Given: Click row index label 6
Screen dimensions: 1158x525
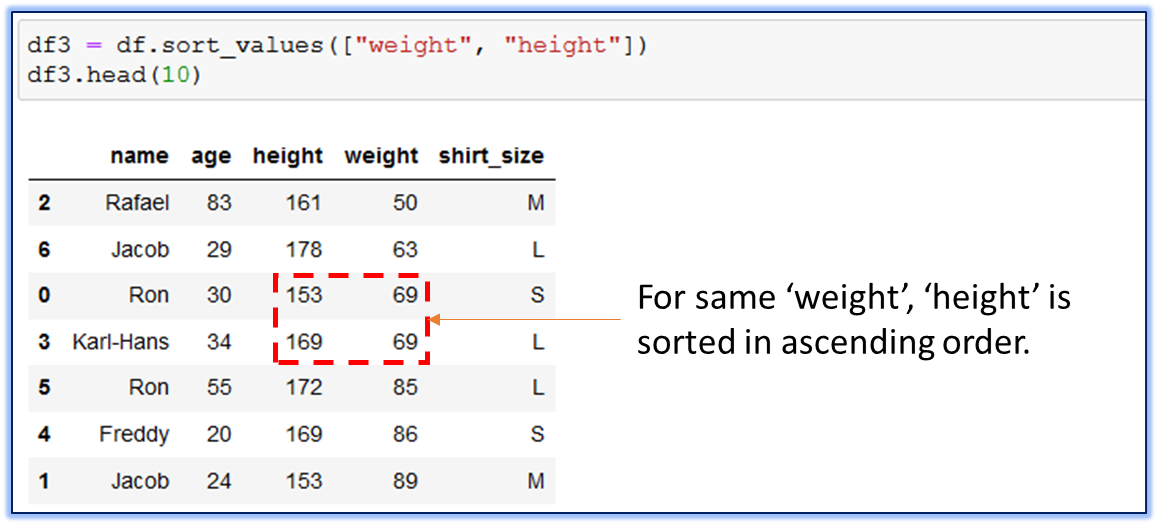Looking at the screenshot, I should [44, 249].
